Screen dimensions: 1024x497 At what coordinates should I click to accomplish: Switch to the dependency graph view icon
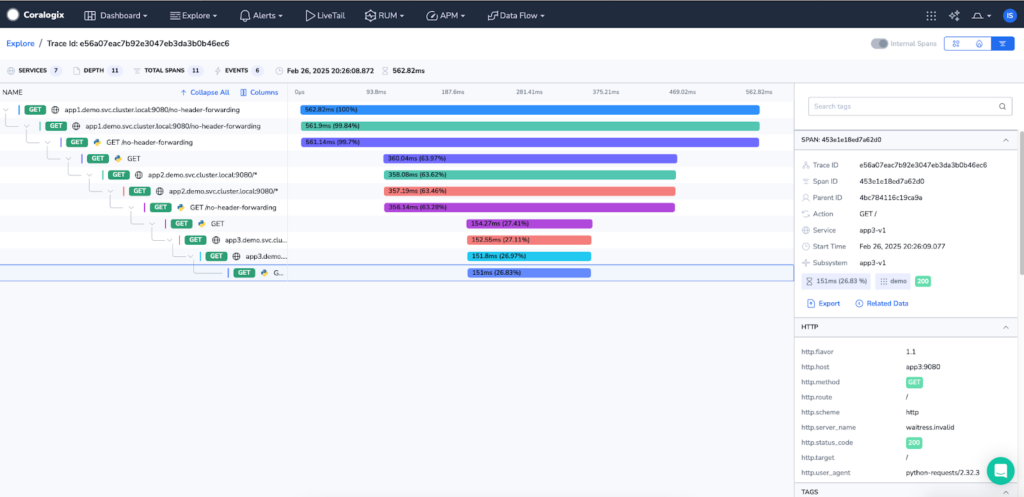coord(956,44)
